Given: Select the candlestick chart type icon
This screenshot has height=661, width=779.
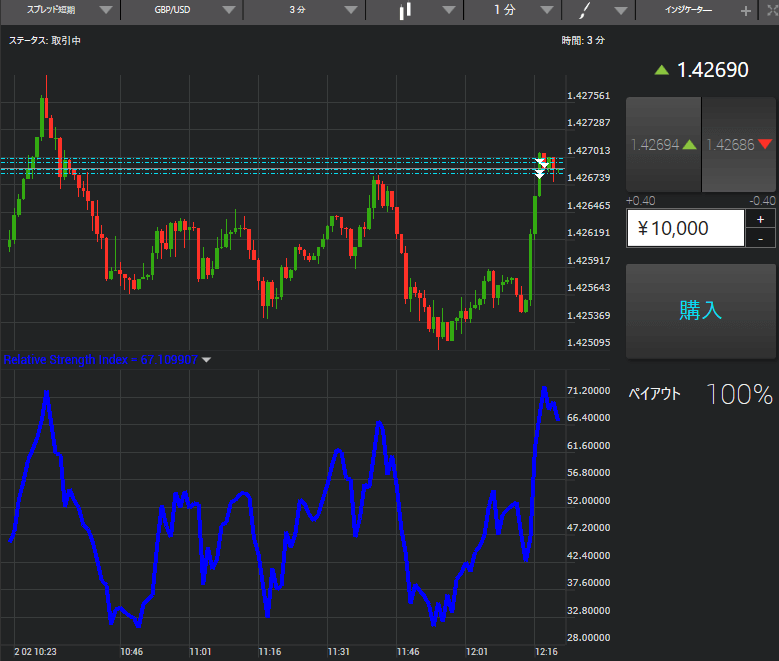Looking at the screenshot, I should pos(405,10).
